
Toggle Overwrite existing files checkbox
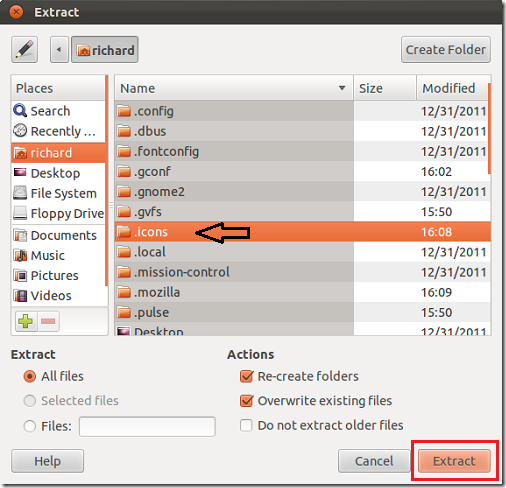coord(246,401)
